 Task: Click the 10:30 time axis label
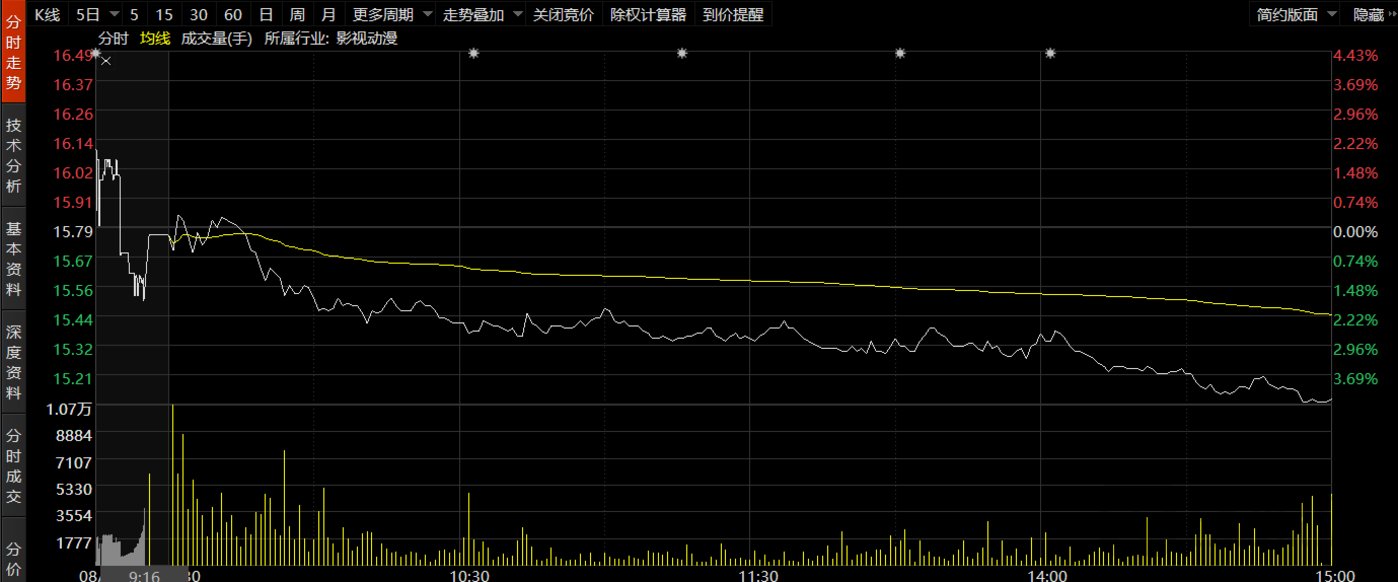coord(470,575)
